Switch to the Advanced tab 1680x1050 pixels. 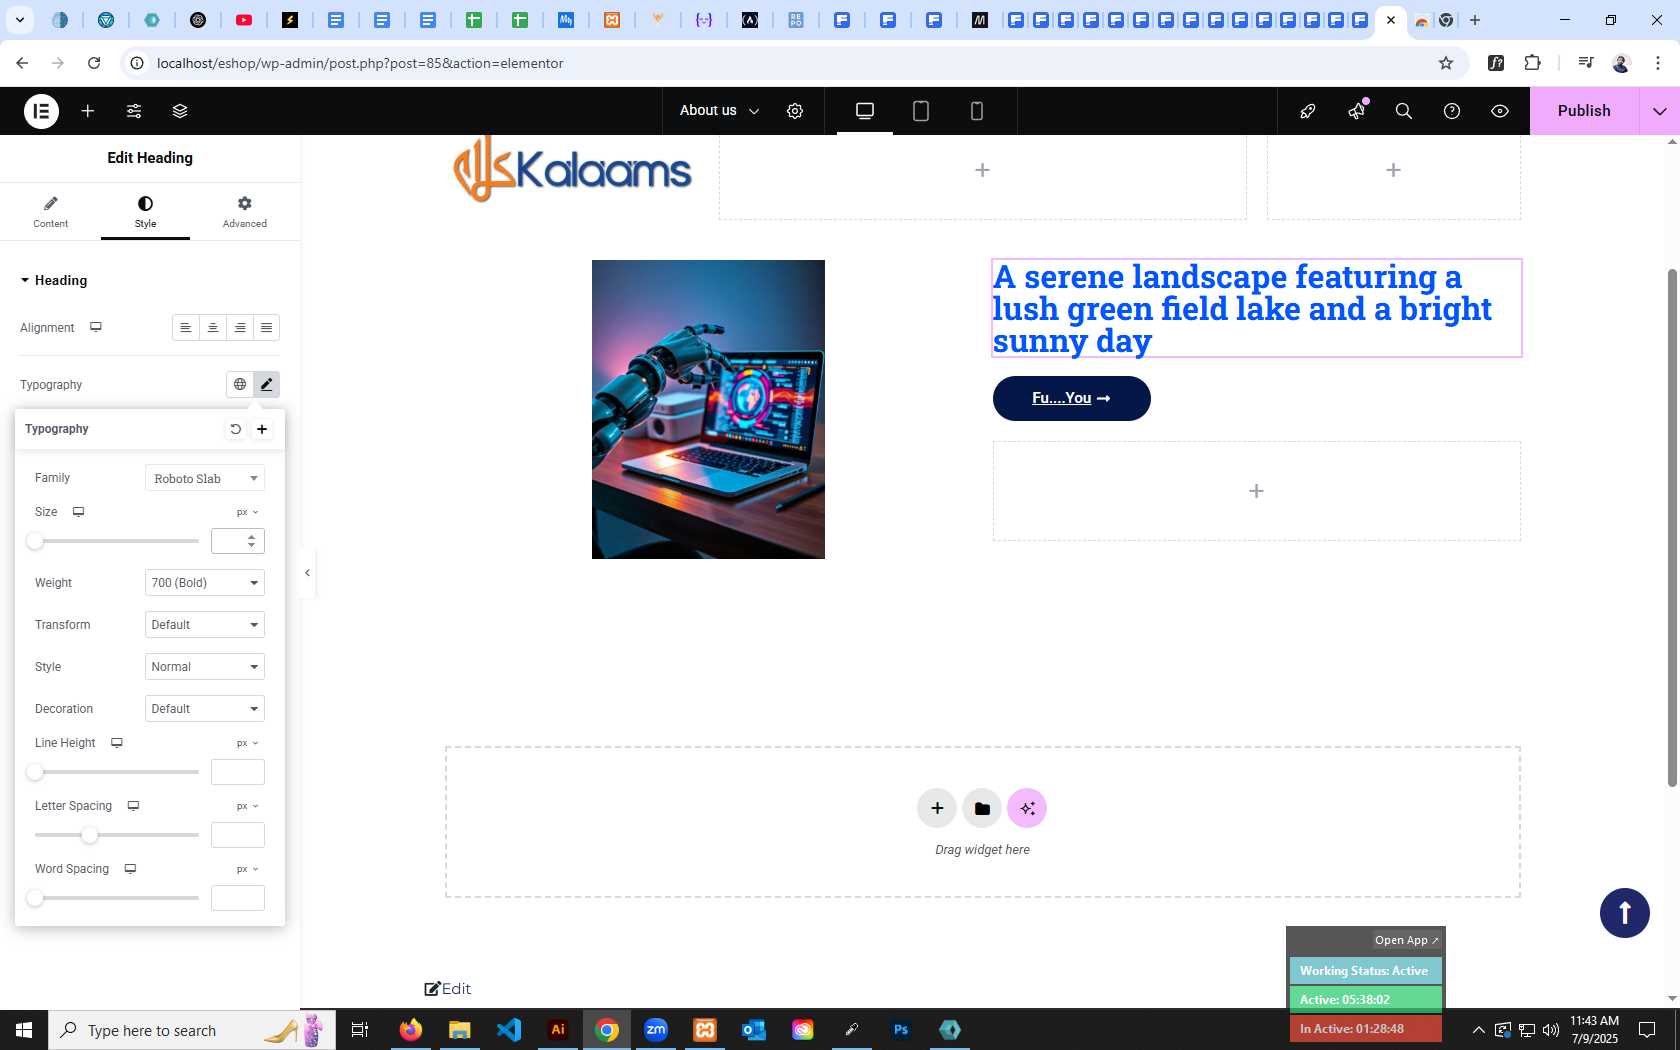[244, 211]
